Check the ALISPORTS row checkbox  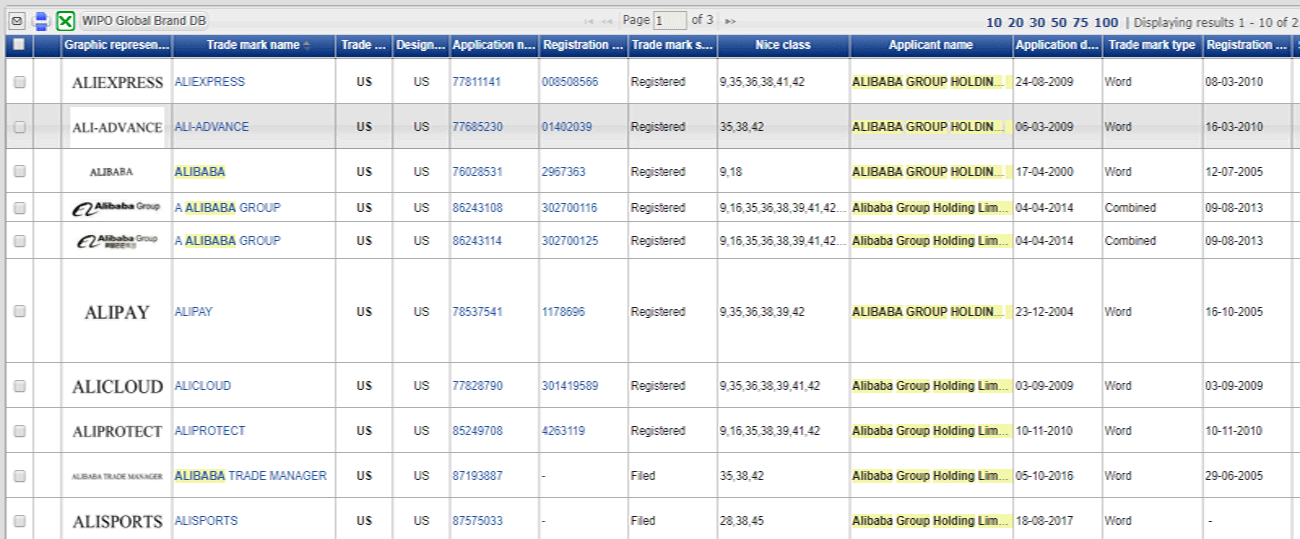pyautogui.click(x=19, y=521)
